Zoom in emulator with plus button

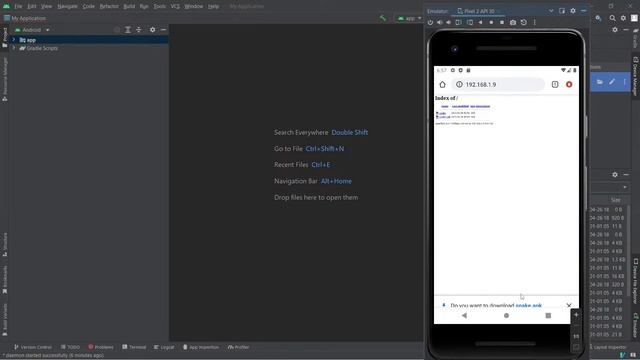pos(576,315)
